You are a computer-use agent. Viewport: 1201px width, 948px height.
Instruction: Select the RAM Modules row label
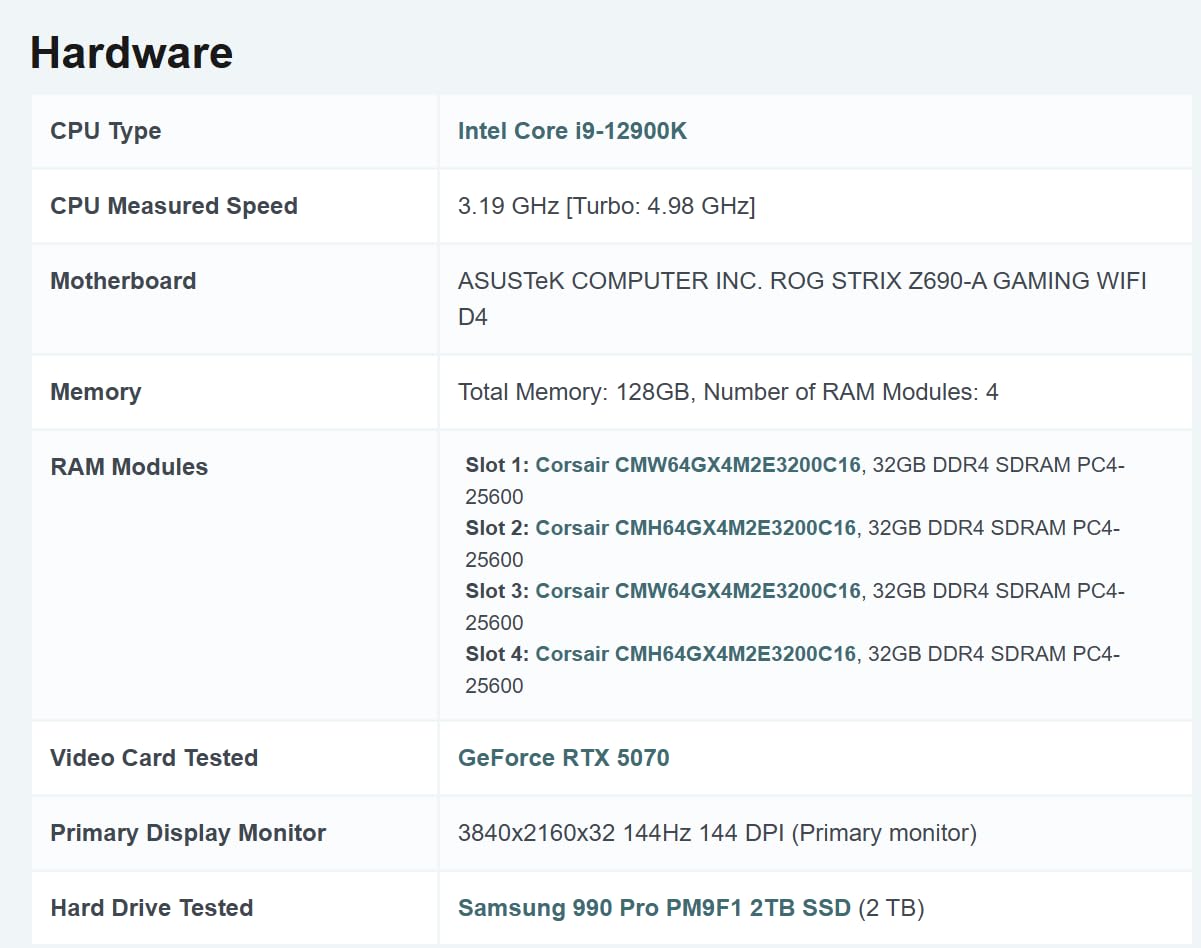[x=129, y=466]
